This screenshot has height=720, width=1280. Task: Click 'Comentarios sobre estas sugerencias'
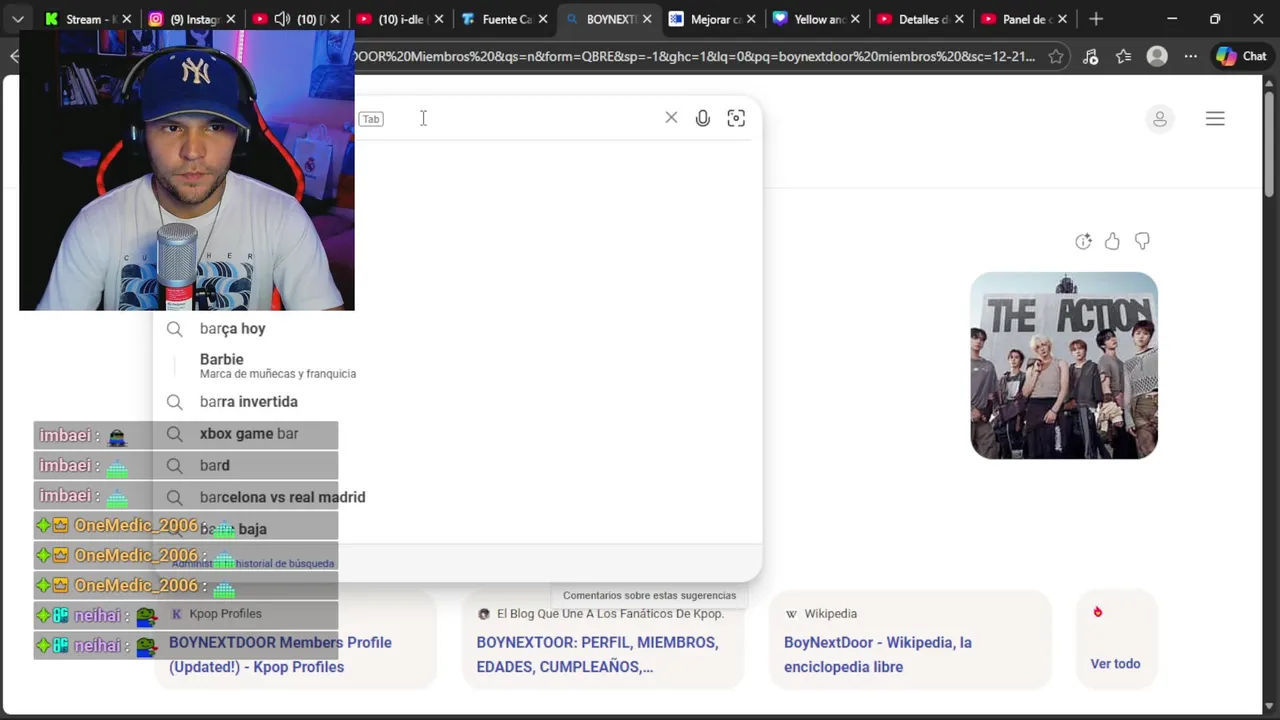pos(649,595)
